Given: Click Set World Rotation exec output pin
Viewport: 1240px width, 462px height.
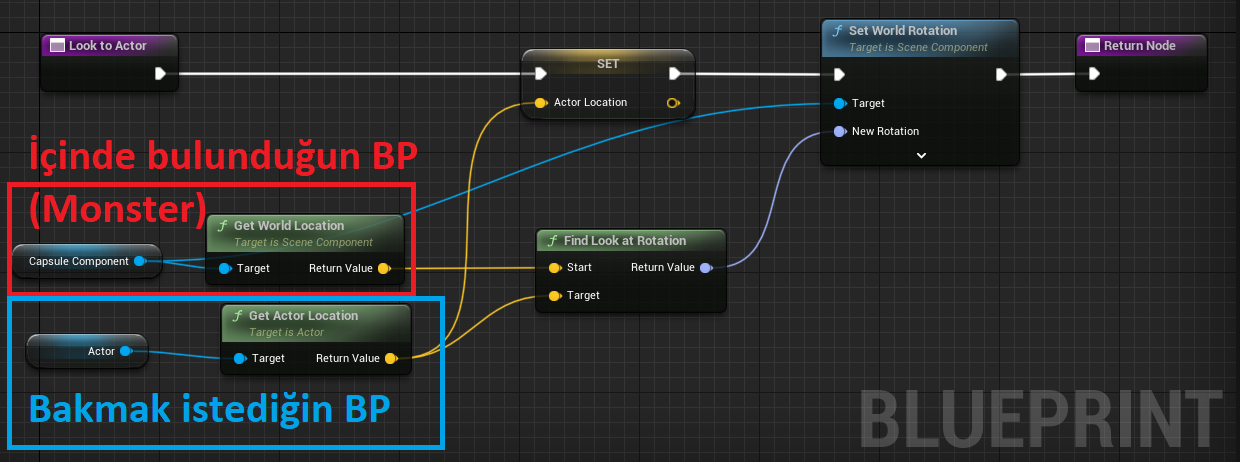Looking at the screenshot, I should 1001,74.
